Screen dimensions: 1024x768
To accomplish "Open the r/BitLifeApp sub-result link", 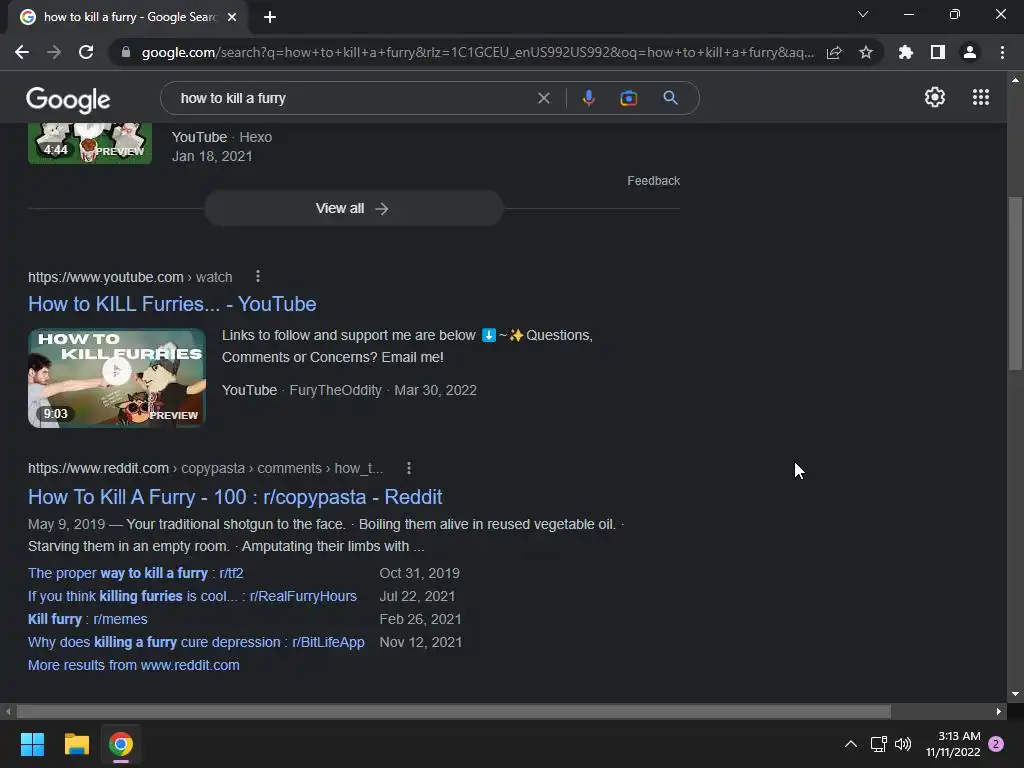I will click(196, 642).
